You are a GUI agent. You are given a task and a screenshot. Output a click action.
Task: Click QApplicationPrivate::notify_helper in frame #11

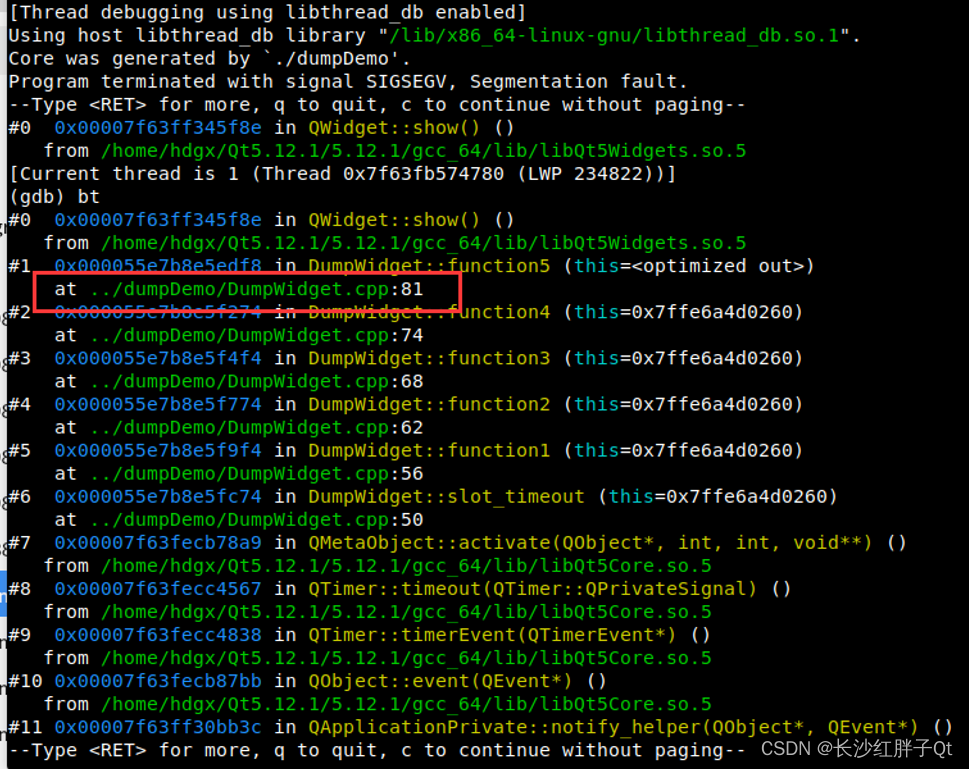coord(614,728)
